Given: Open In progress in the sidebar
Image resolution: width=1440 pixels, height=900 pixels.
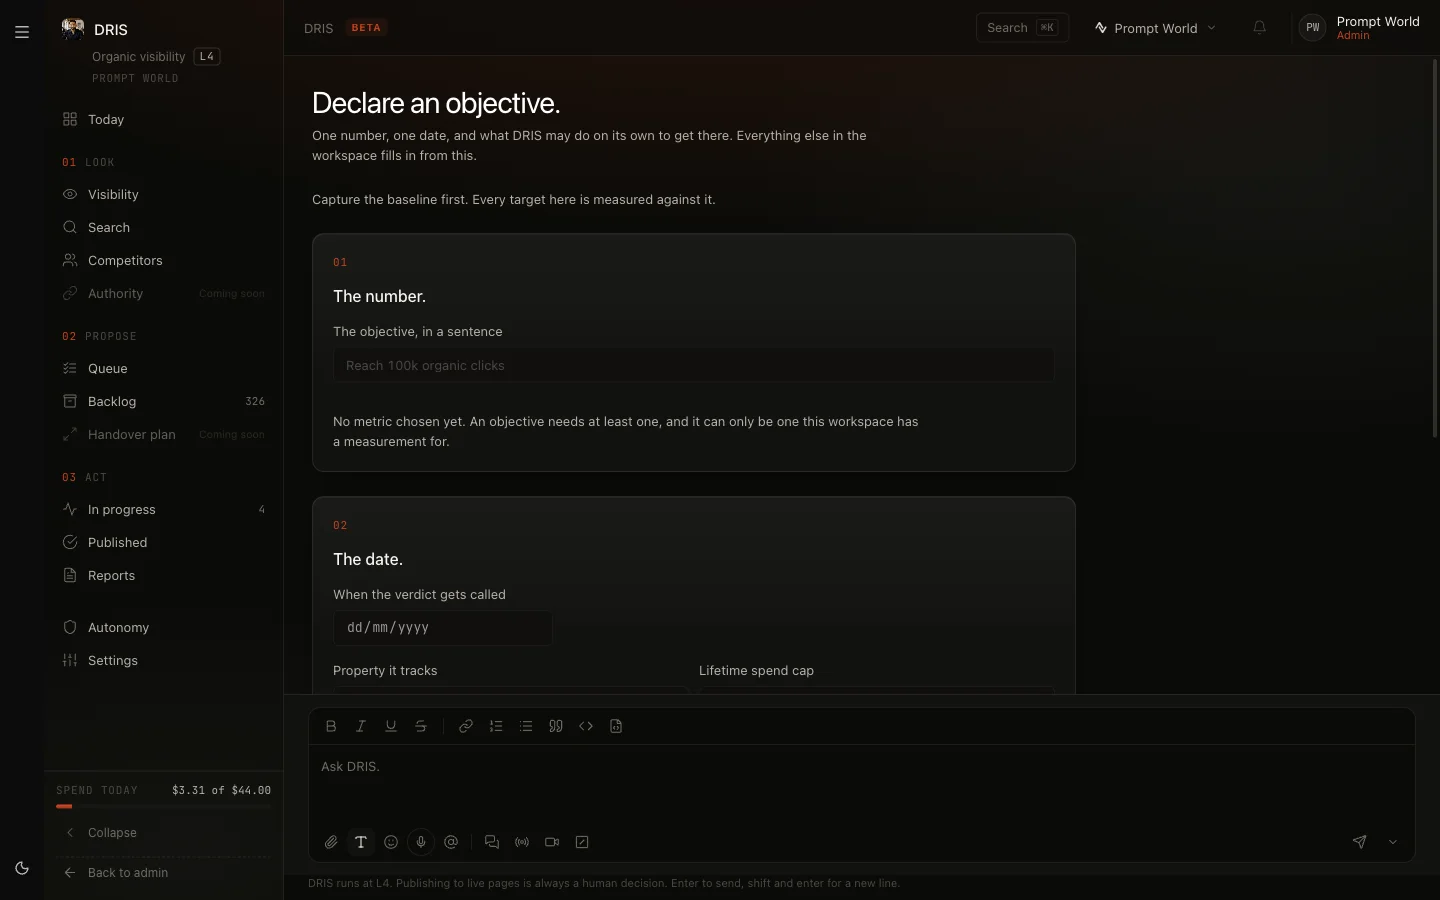Looking at the screenshot, I should pos(163,509).
